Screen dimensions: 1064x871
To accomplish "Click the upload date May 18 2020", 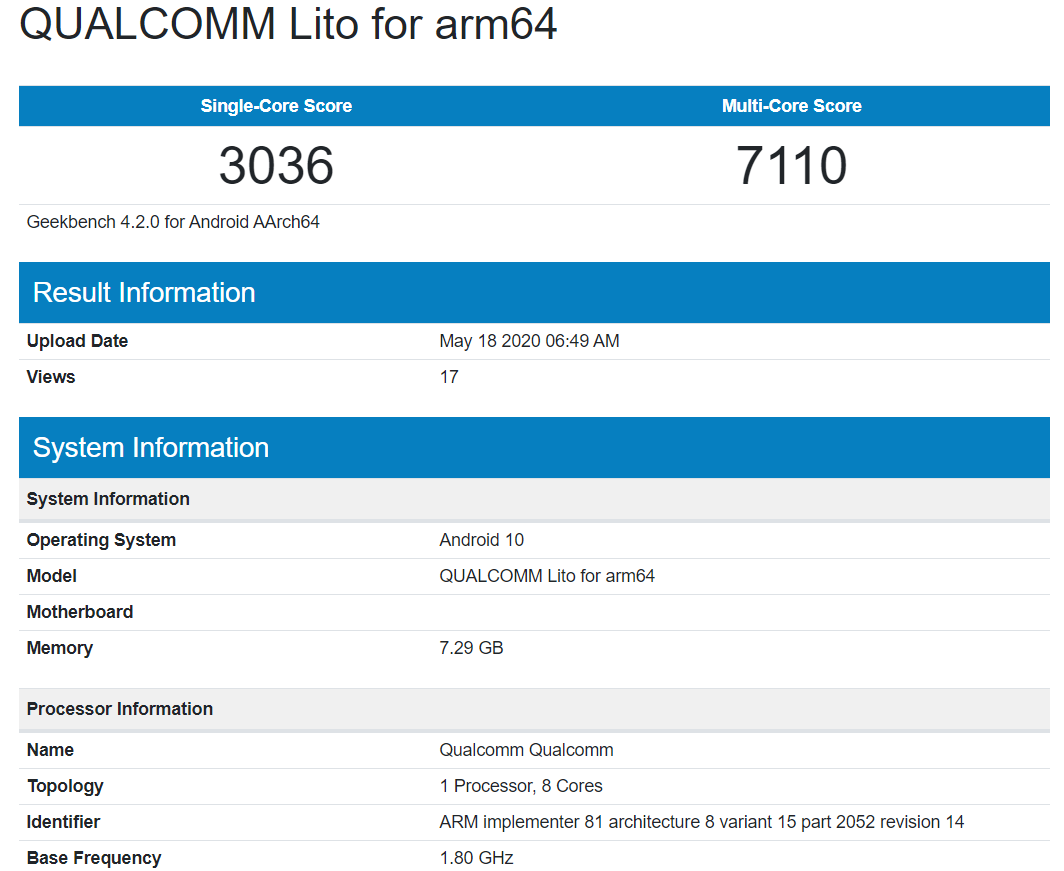I will (x=529, y=340).
